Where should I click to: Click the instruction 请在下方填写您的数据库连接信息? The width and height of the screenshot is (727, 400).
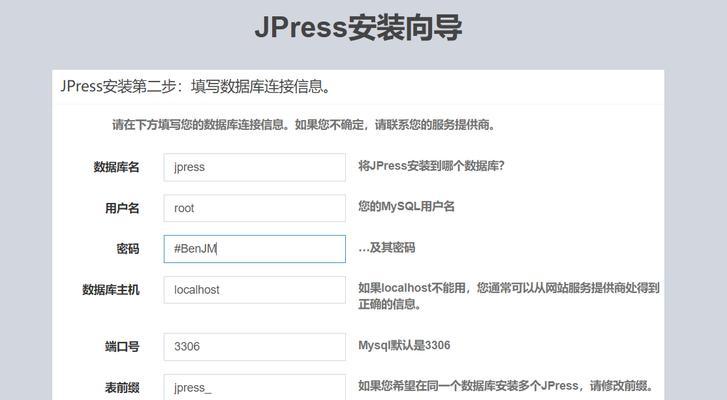click(x=304, y=125)
